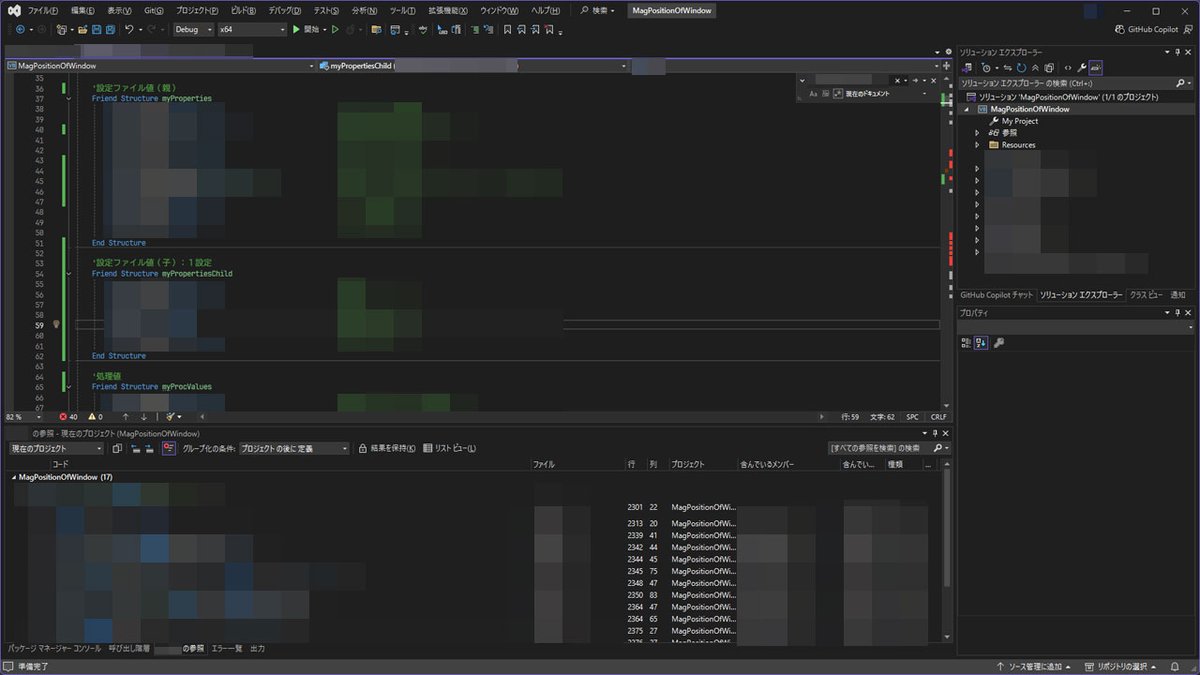
Task: Click the Save file icon in toolbar
Action: (97, 30)
